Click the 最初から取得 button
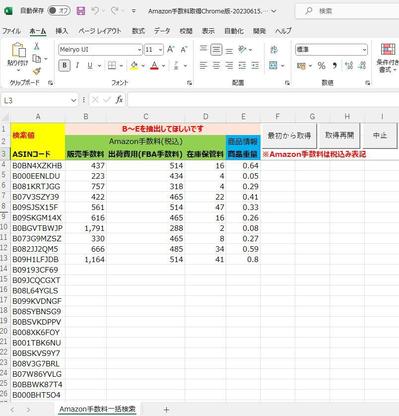The width and height of the screenshot is (399, 416). [289, 135]
